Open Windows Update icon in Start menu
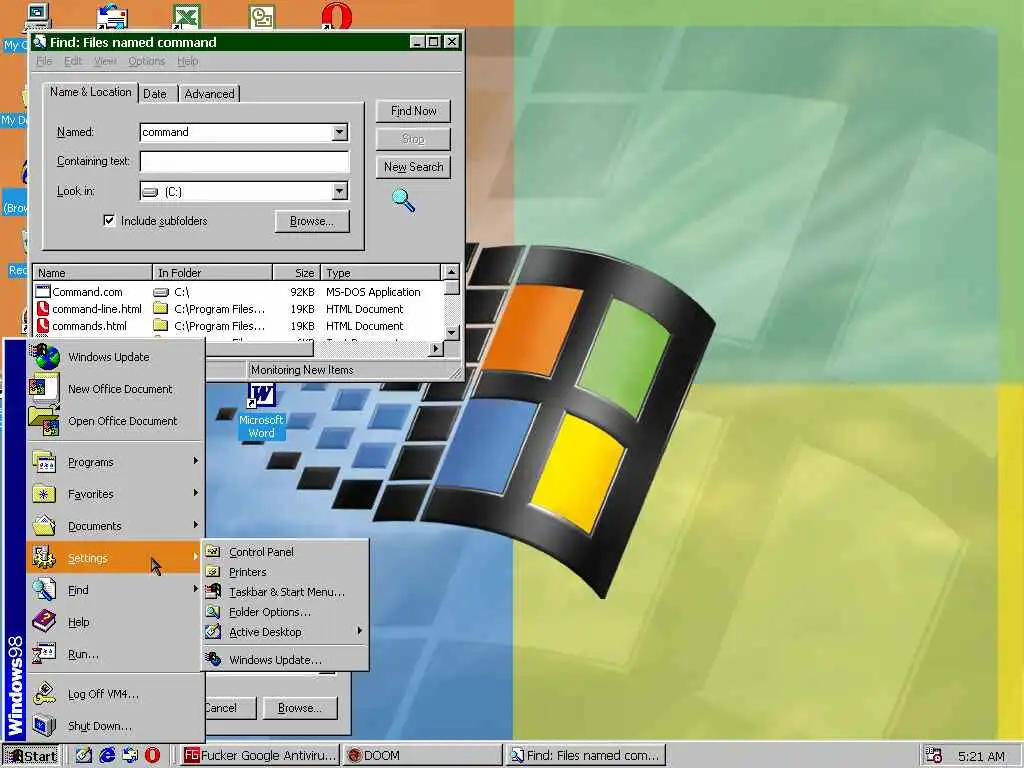The height and width of the screenshot is (768, 1024). coord(46,357)
